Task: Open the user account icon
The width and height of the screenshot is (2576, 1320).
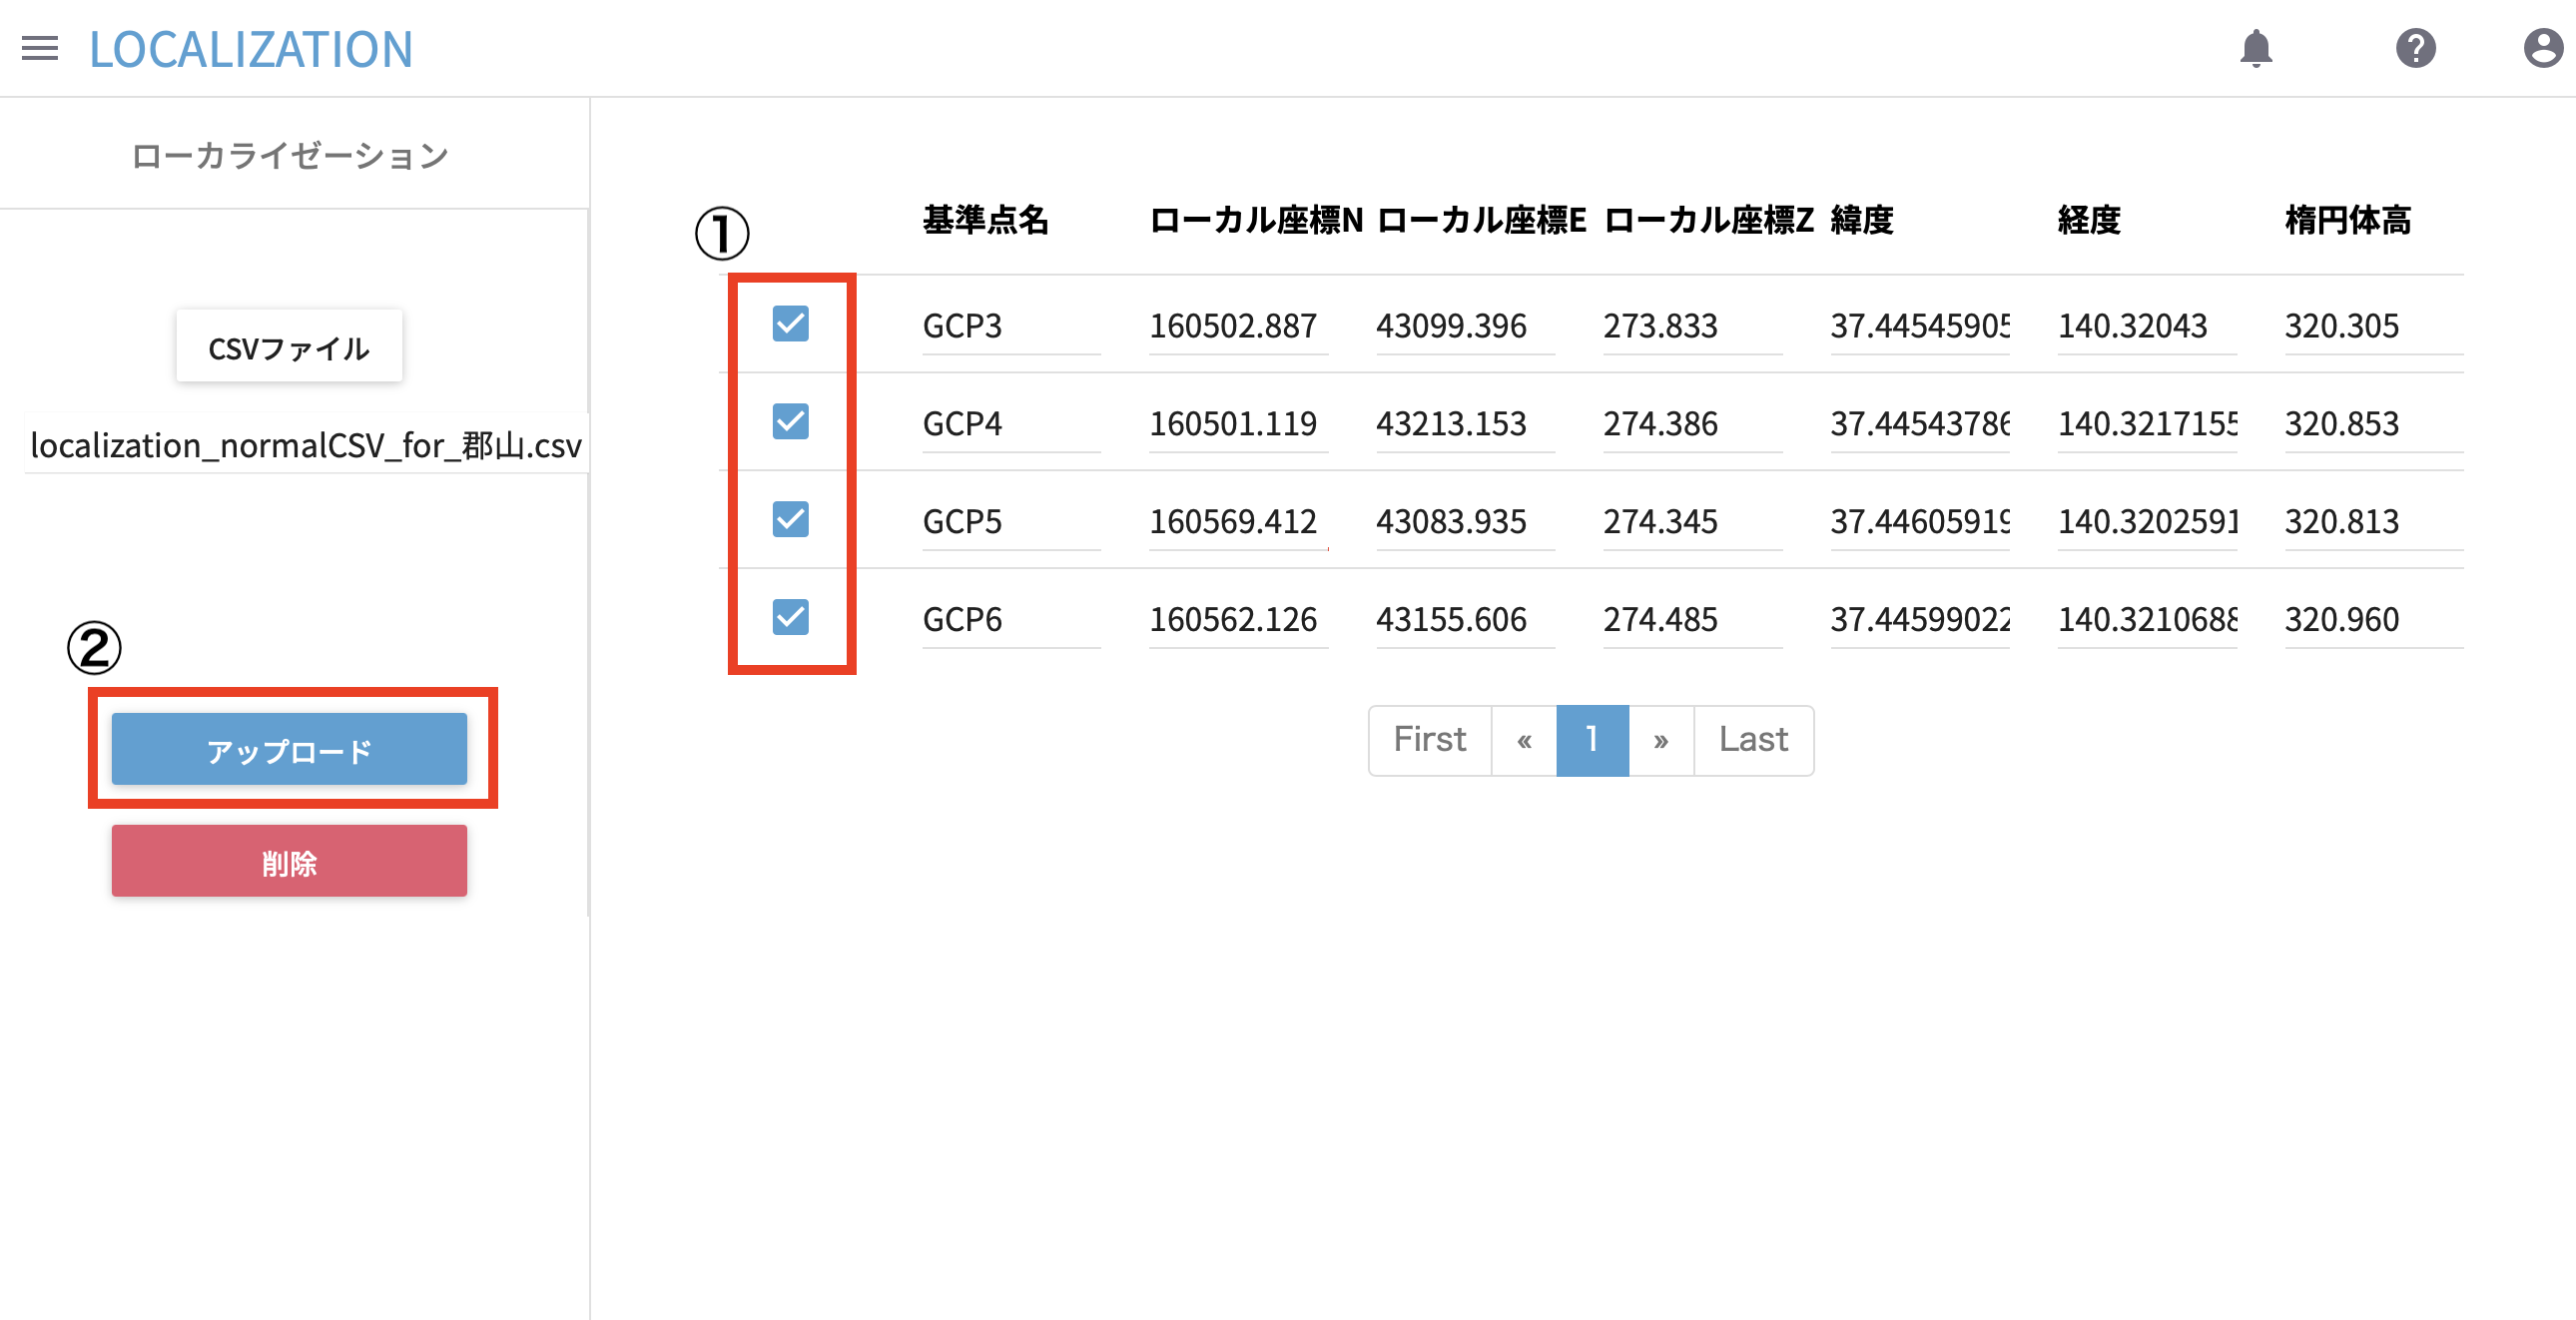Action: click(2542, 48)
